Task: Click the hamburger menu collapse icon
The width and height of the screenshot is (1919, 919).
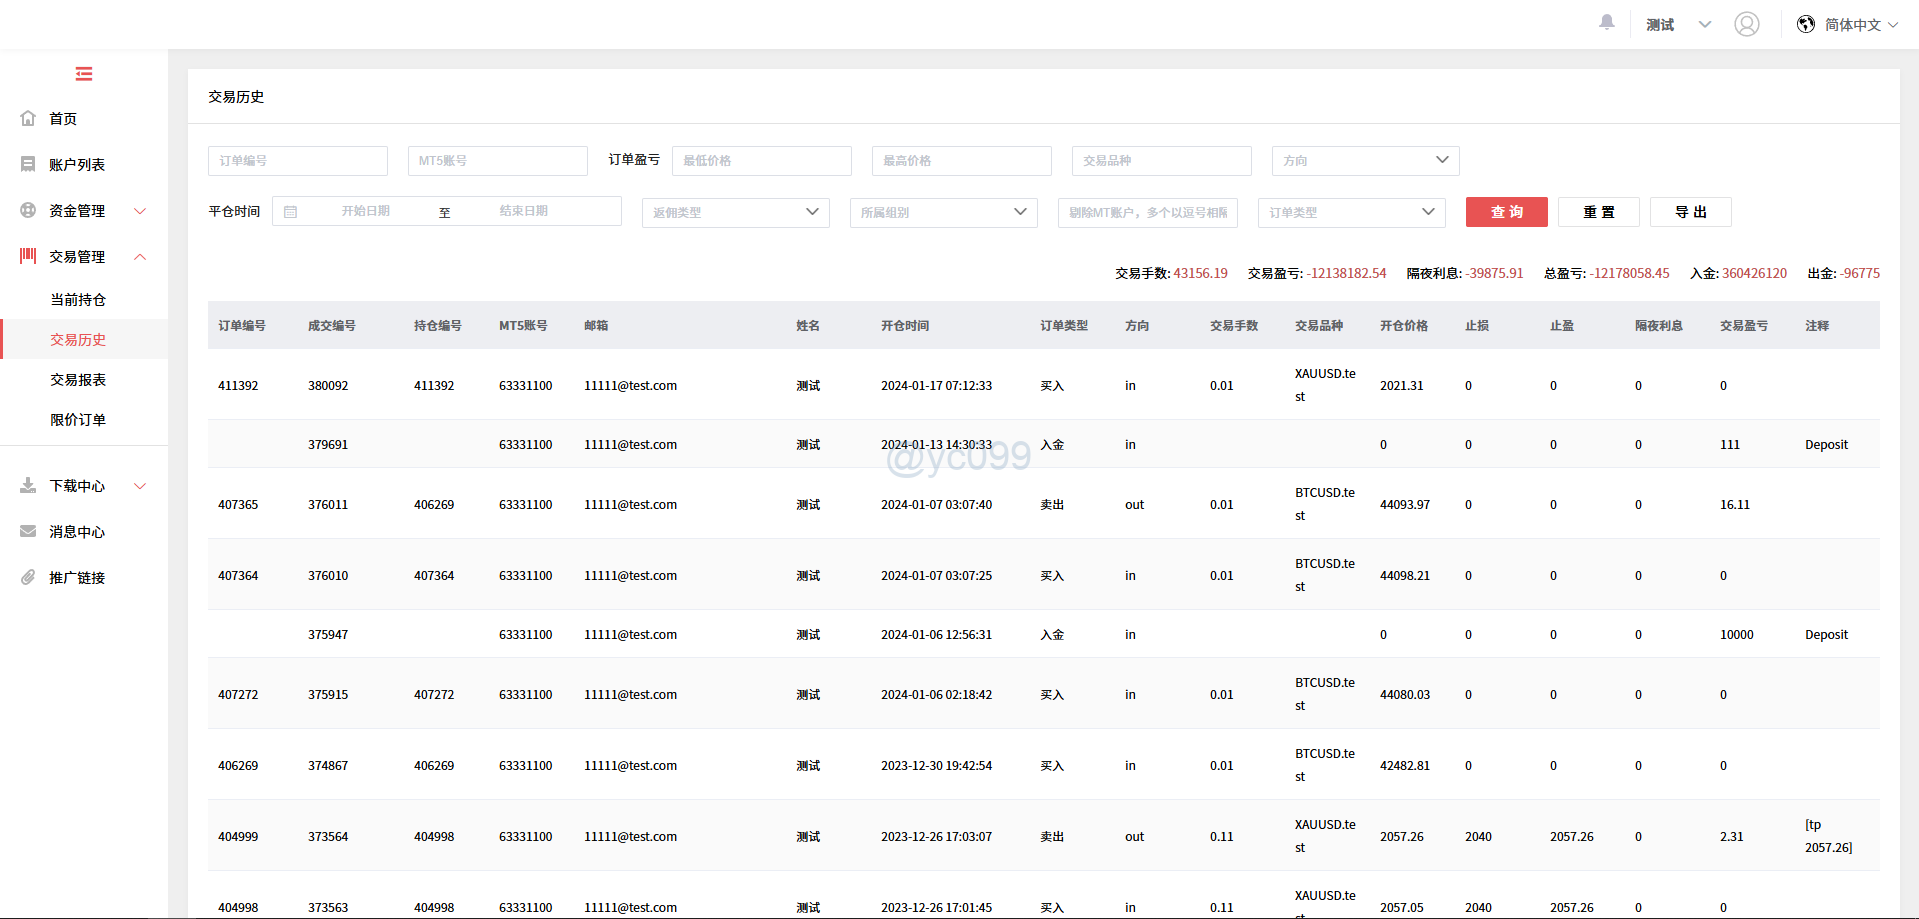Action: click(x=83, y=73)
